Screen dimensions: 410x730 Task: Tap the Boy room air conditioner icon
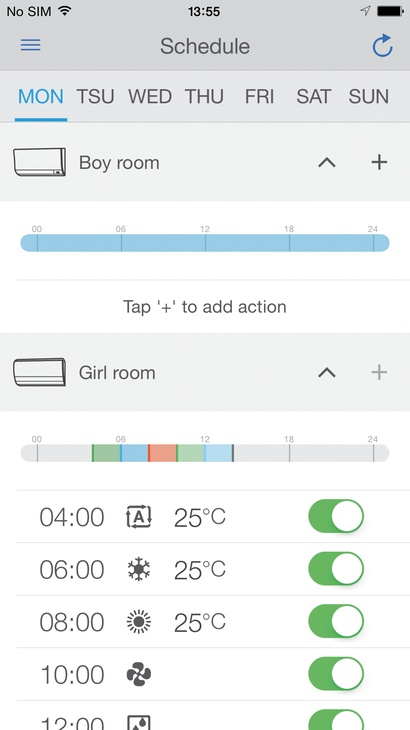[x=40, y=162]
